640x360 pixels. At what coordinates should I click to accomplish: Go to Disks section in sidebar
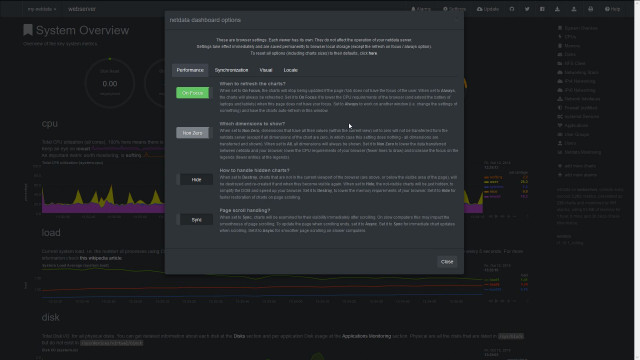pyautogui.click(x=567, y=54)
